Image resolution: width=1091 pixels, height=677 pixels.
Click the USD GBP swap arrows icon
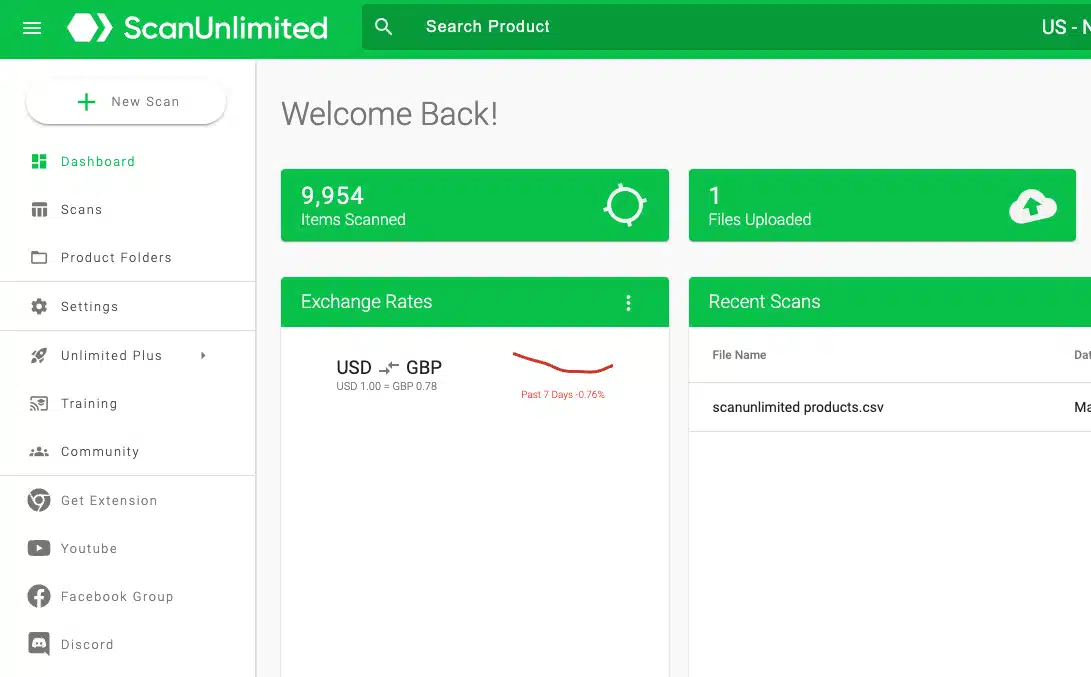[x=389, y=367]
